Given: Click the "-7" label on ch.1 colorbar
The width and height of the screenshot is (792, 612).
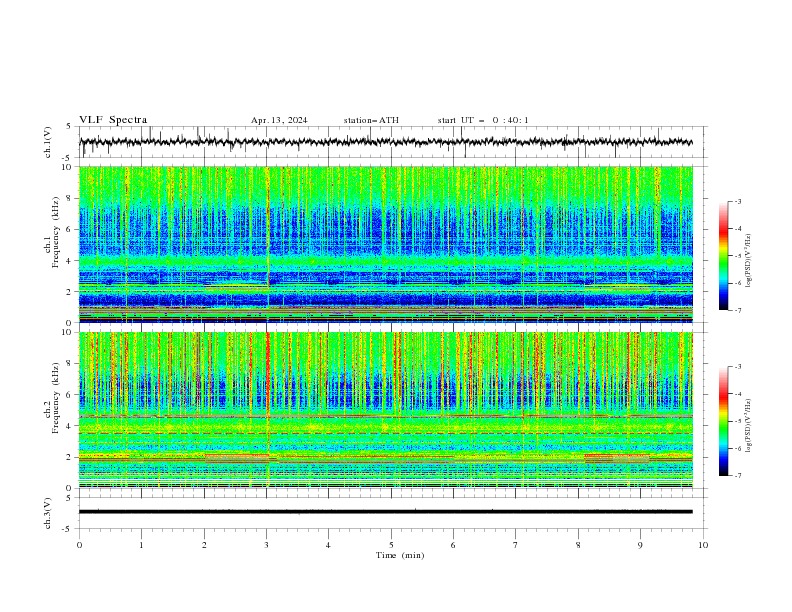Looking at the screenshot, I should [x=738, y=311].
